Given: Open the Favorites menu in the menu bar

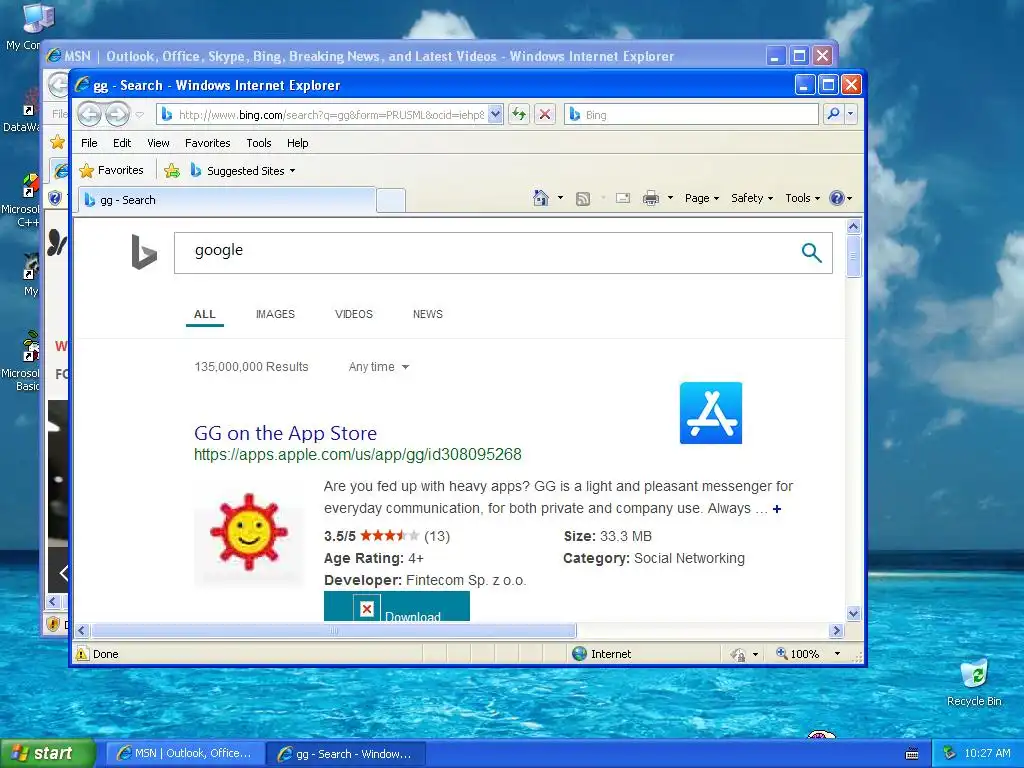Looking at the screenshot, I should click(208, 143).
